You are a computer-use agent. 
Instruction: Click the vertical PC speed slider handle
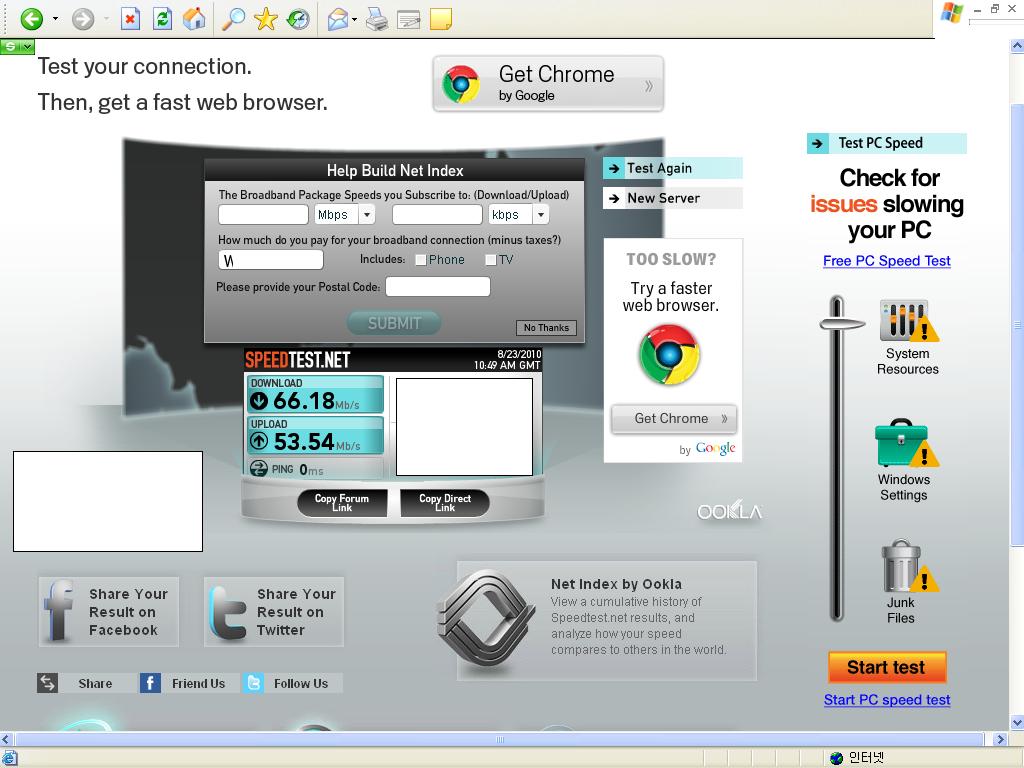point(841,323)
